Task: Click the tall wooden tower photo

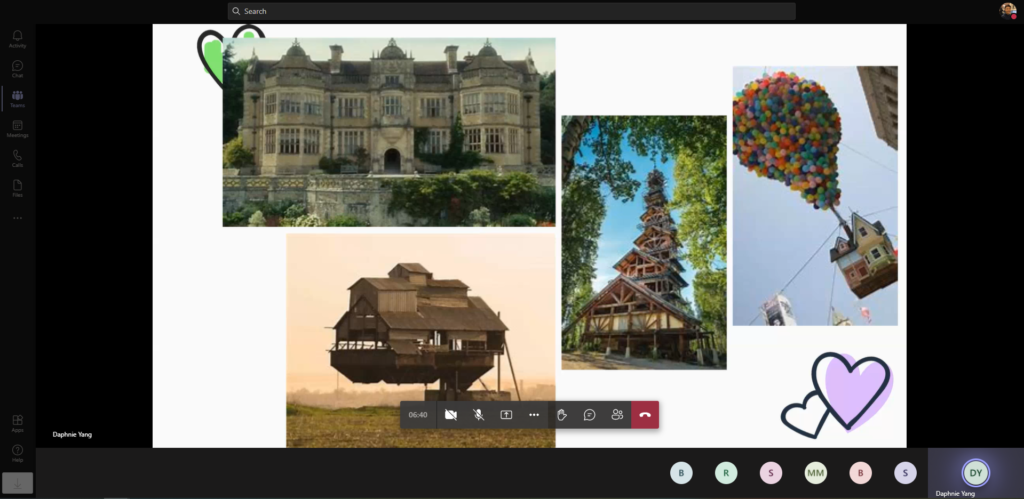Action: (644, 242)
